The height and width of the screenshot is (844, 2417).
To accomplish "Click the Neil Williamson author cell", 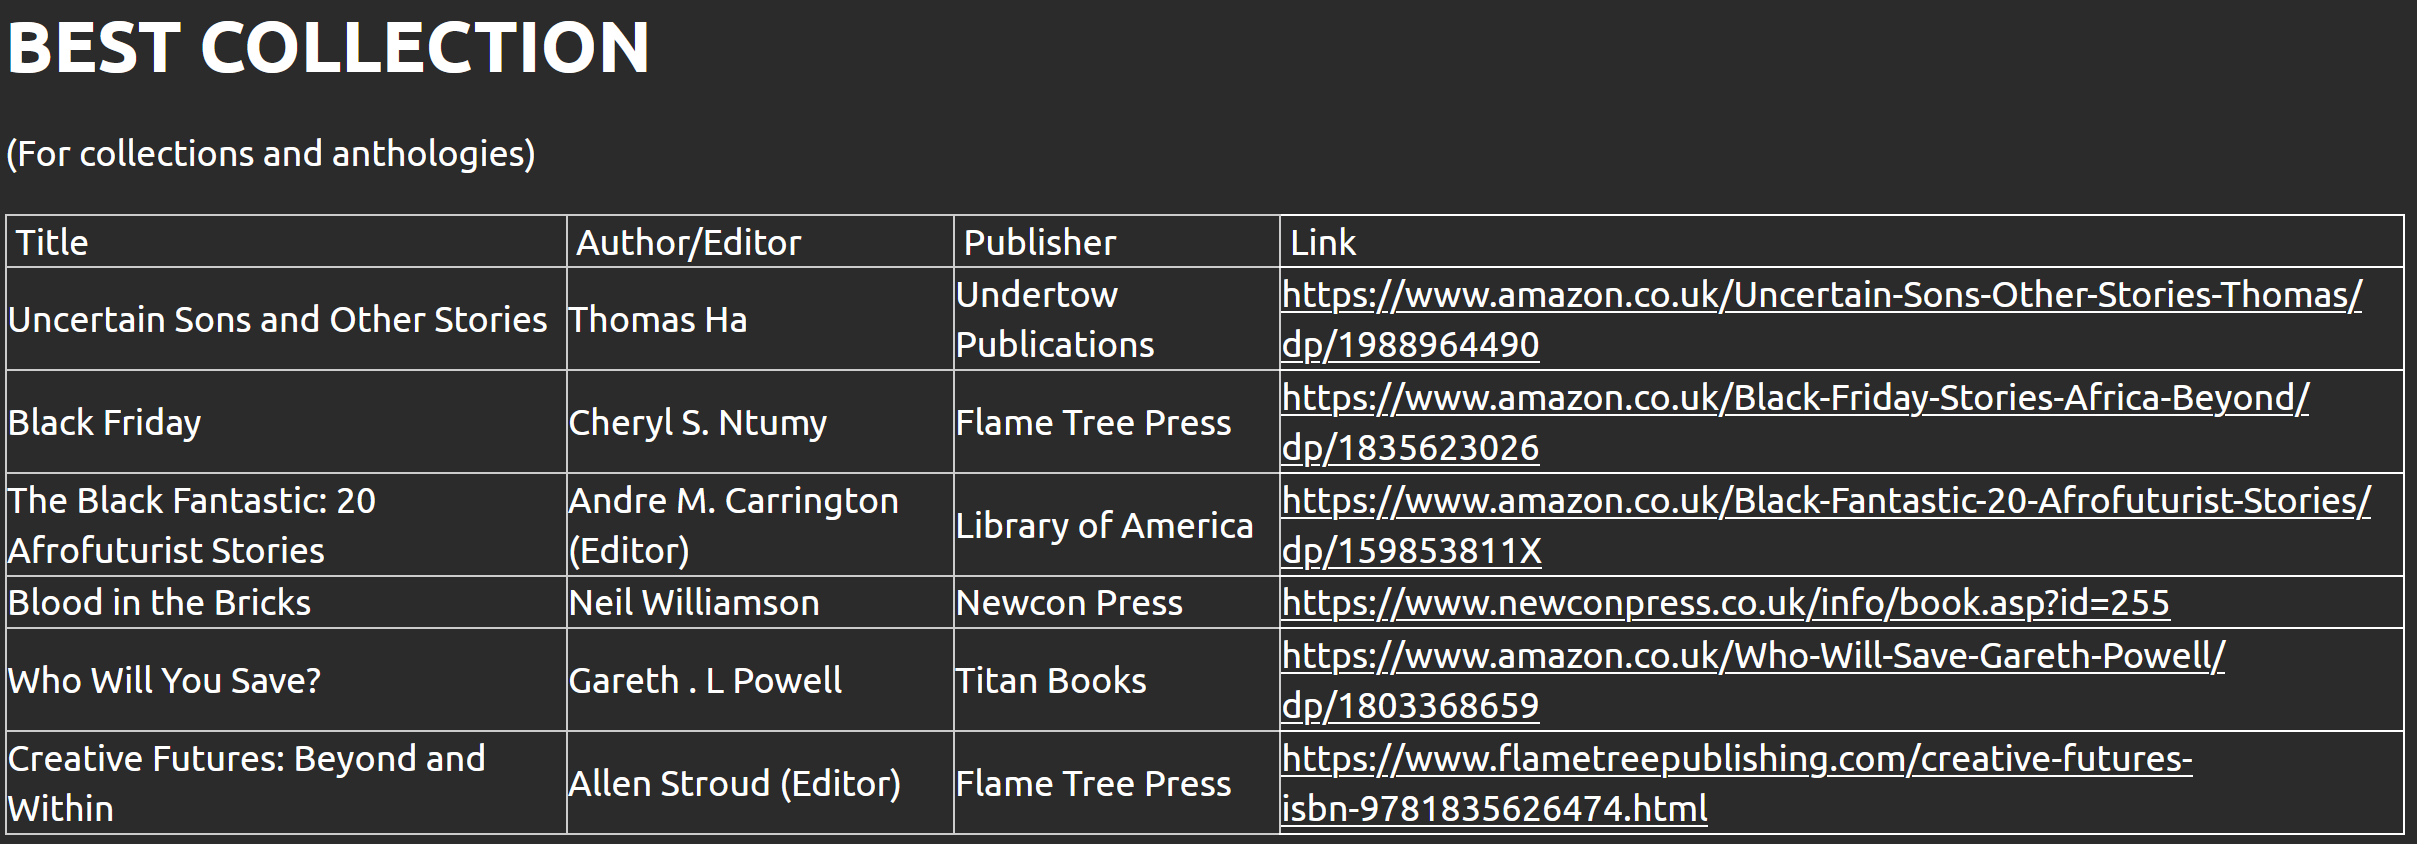I will coord(694,603).
